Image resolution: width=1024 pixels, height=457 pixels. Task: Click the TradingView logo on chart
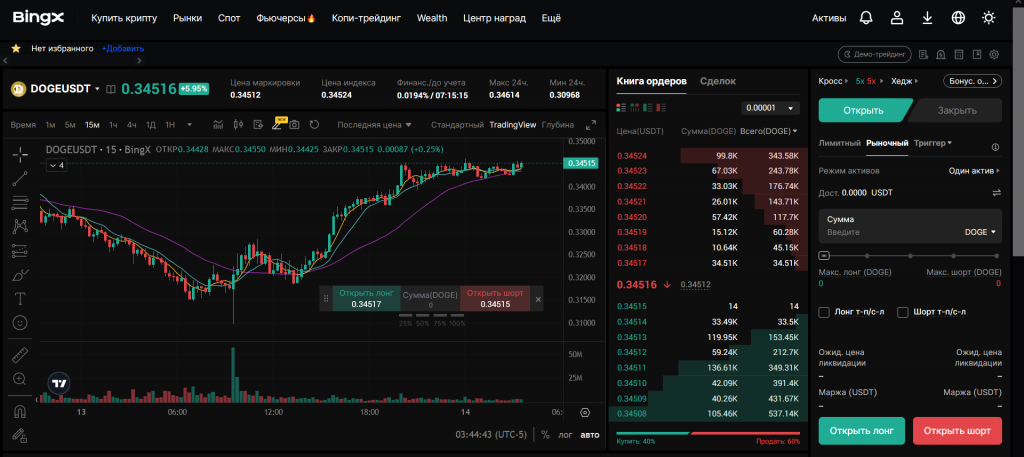coord(59,383)
